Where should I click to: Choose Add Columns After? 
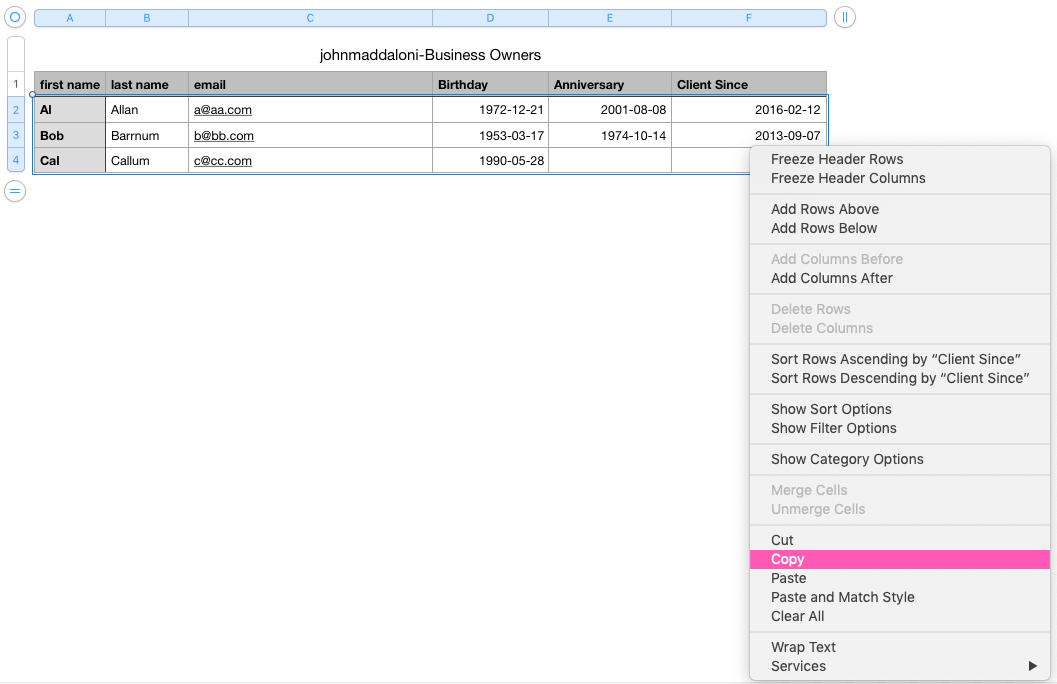(x=900, y=278)
